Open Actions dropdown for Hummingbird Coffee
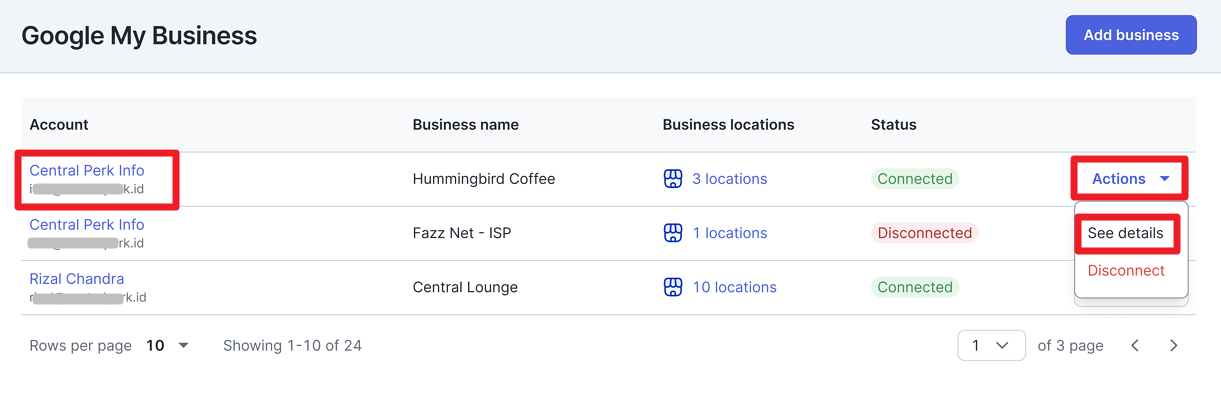This screenshot has width=1221, height=403. coord(1130,179)
